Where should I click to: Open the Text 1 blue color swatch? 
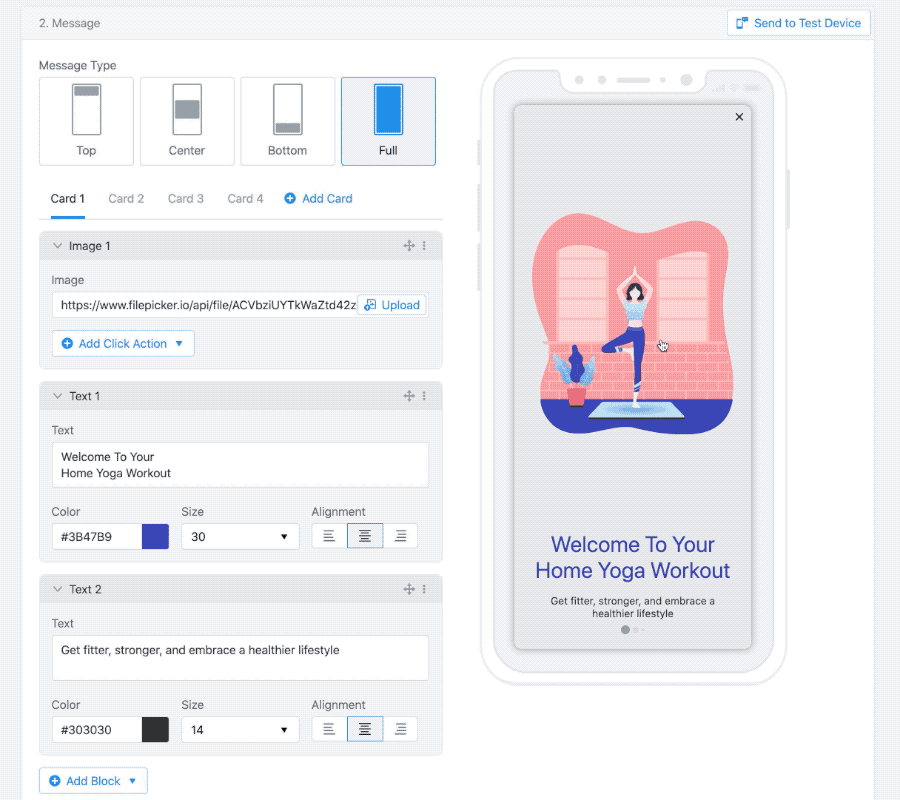(155, 537)
